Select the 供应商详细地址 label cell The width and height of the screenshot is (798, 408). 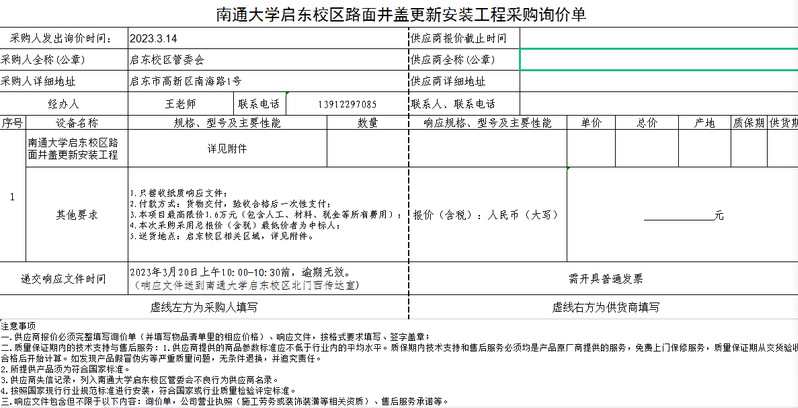pos(464,81)
